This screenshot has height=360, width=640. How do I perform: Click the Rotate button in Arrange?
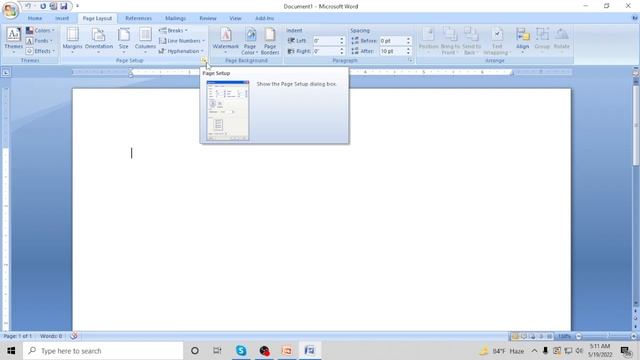coord(562,41)
